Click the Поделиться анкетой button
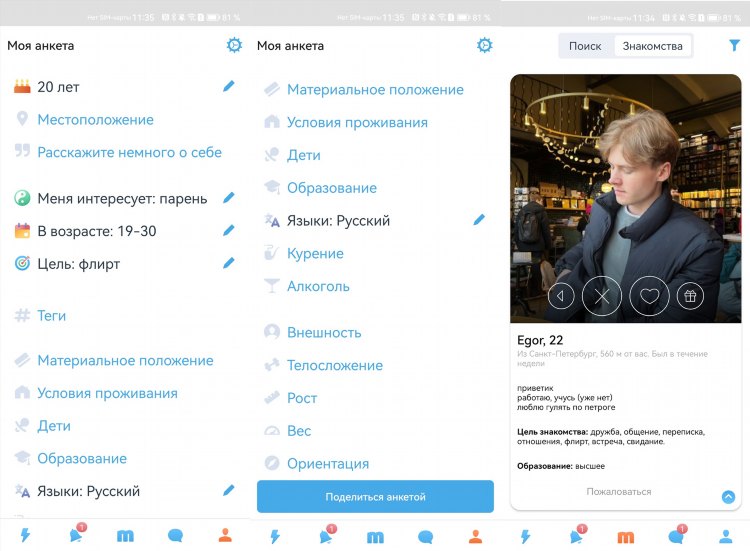Screen dimensions: 750x551 (375, 496)
